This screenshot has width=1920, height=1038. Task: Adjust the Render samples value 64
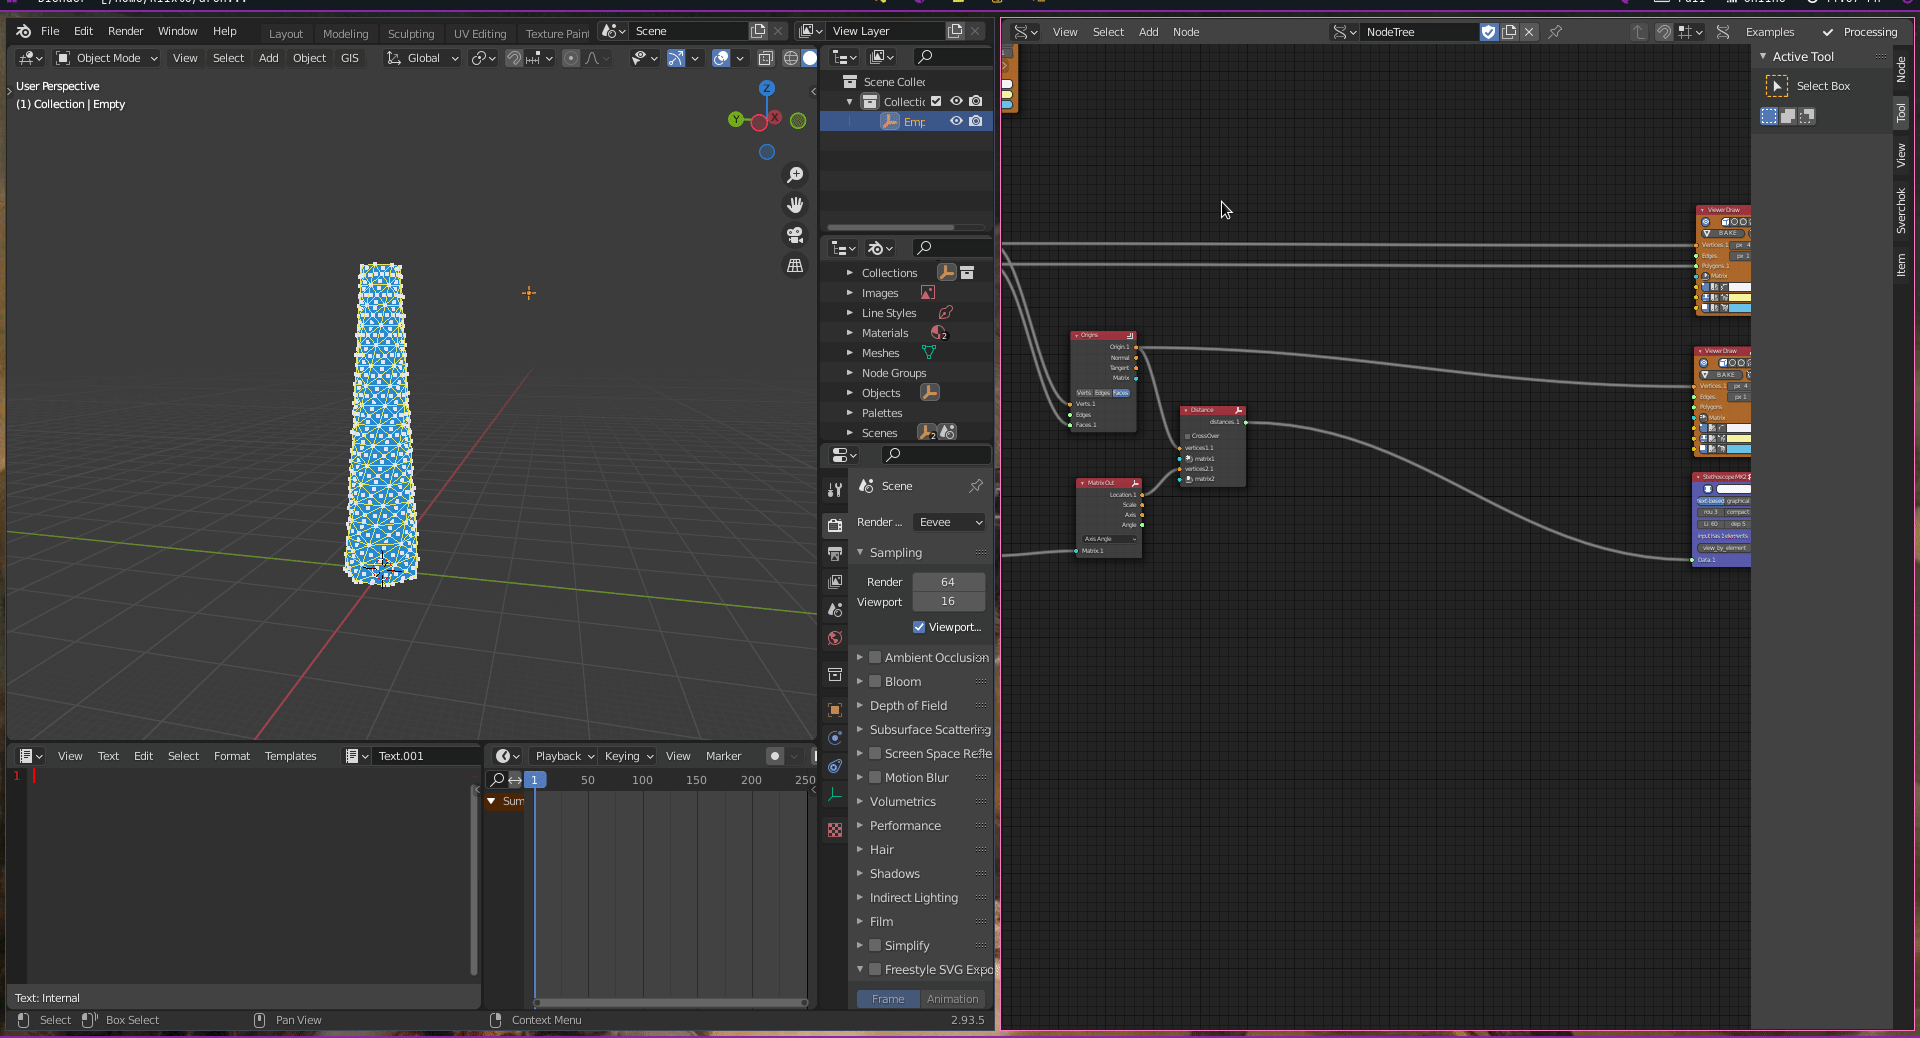coord(948,581)
